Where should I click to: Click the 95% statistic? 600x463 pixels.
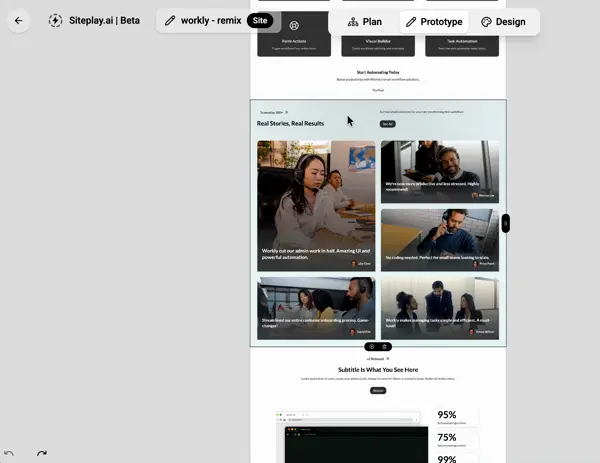pyautogui.click(x=447, y=415)
